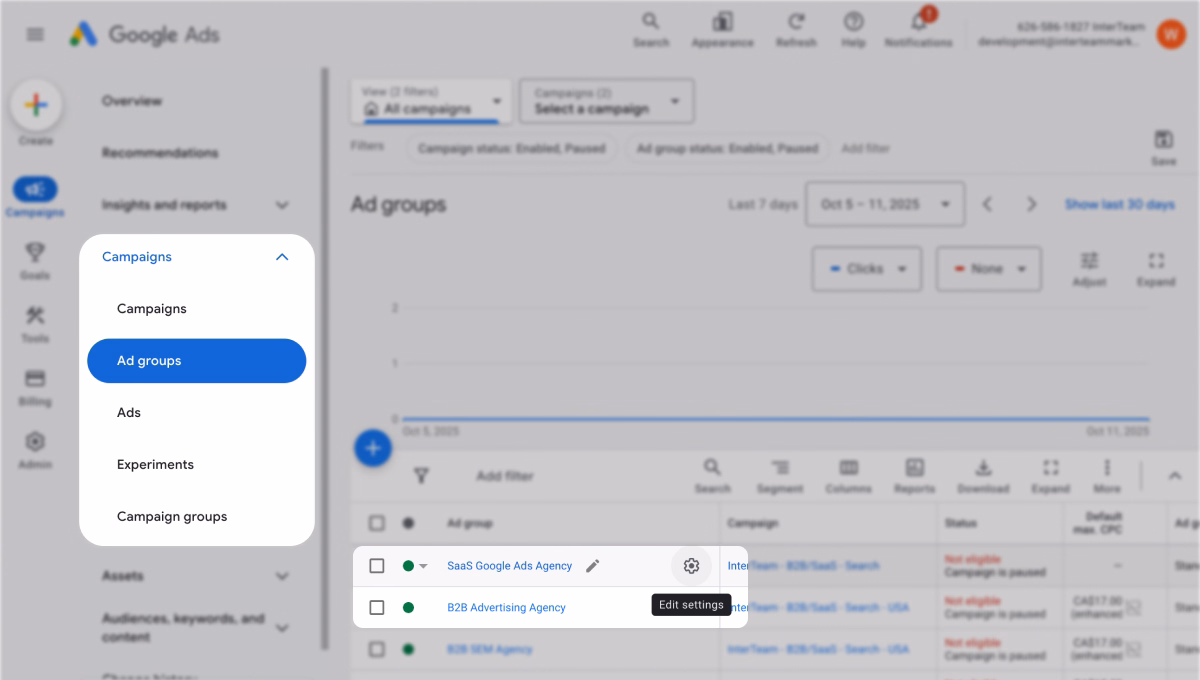
Task: Open the More options menu
Action: click(1107, 475)
